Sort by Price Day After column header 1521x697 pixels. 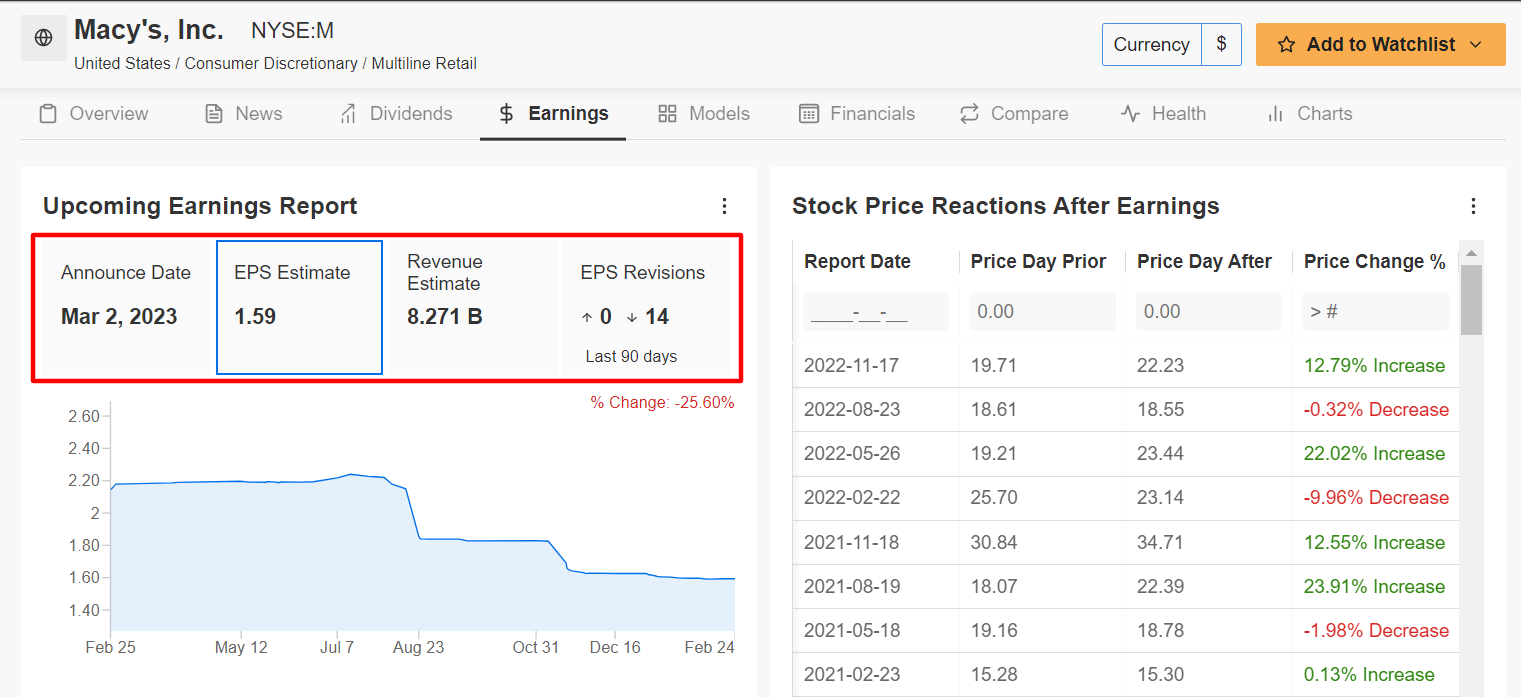1204,262
